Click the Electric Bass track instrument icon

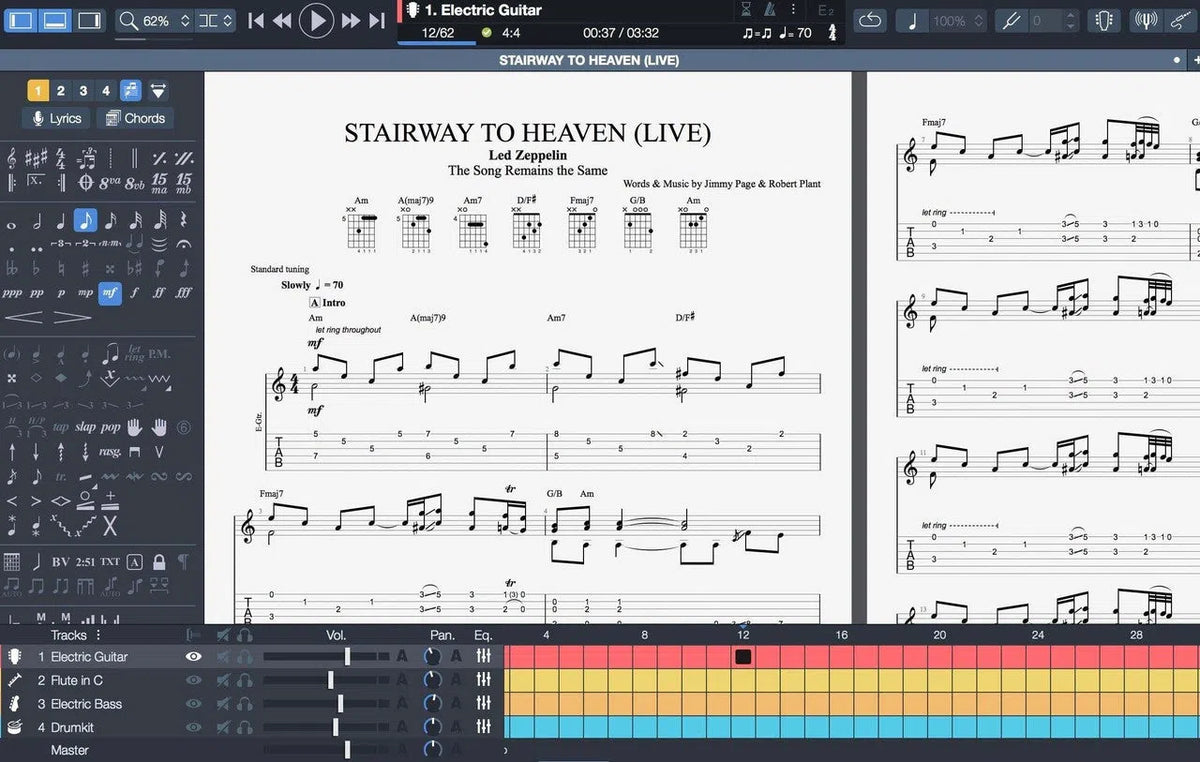(15, 704)
